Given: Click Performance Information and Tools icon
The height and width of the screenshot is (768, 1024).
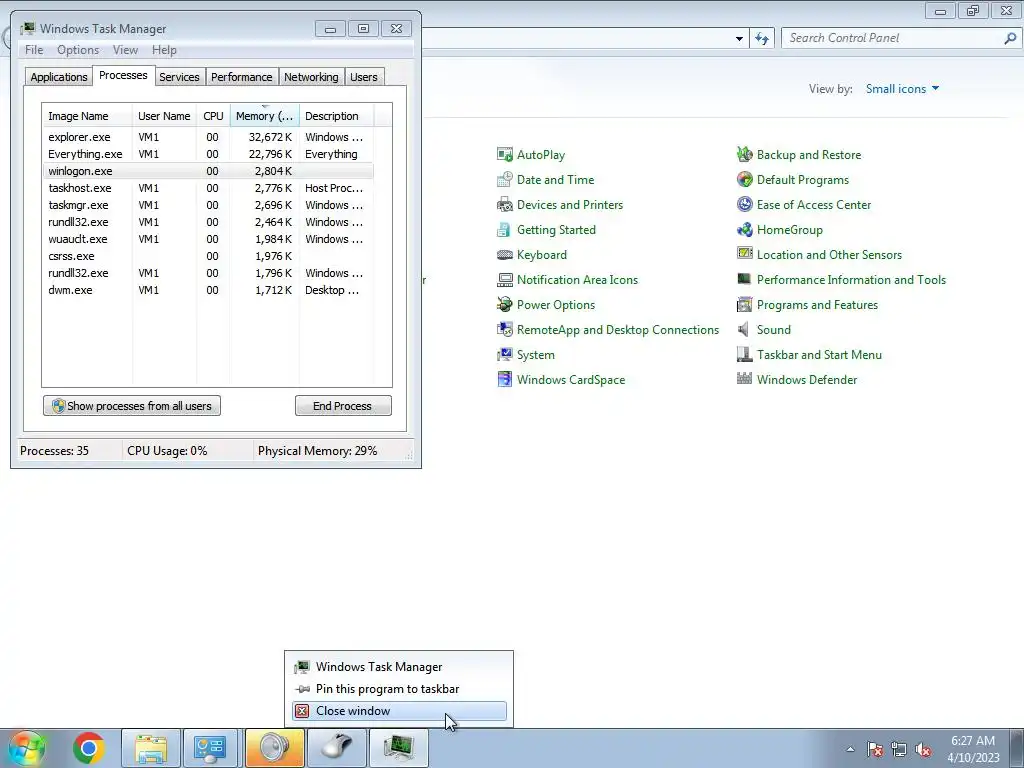Looking at the screenshot, I should coord(744,280).
